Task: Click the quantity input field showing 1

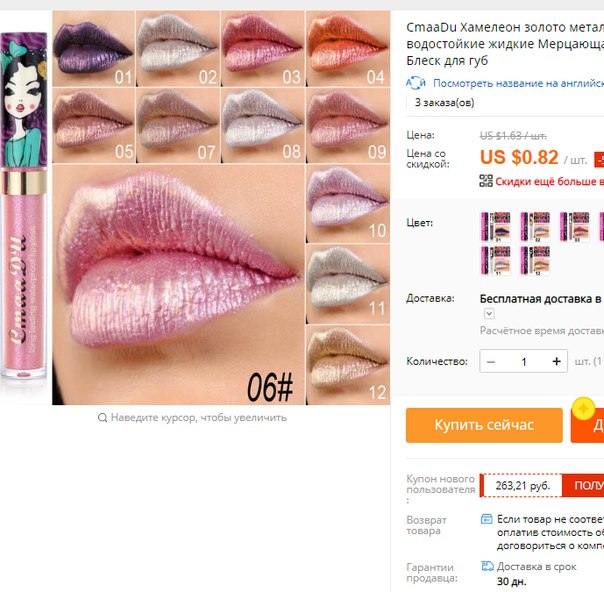Action: click(524, 362)
